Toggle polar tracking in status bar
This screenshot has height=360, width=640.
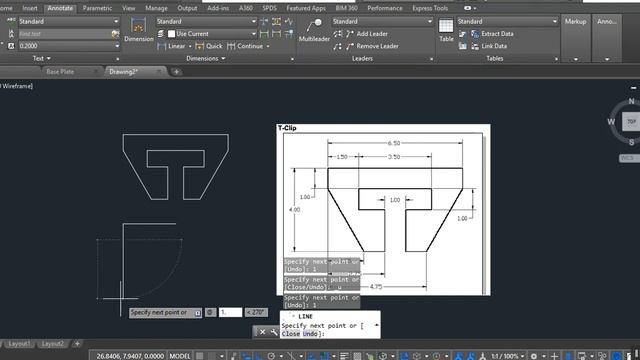[271, 356]
